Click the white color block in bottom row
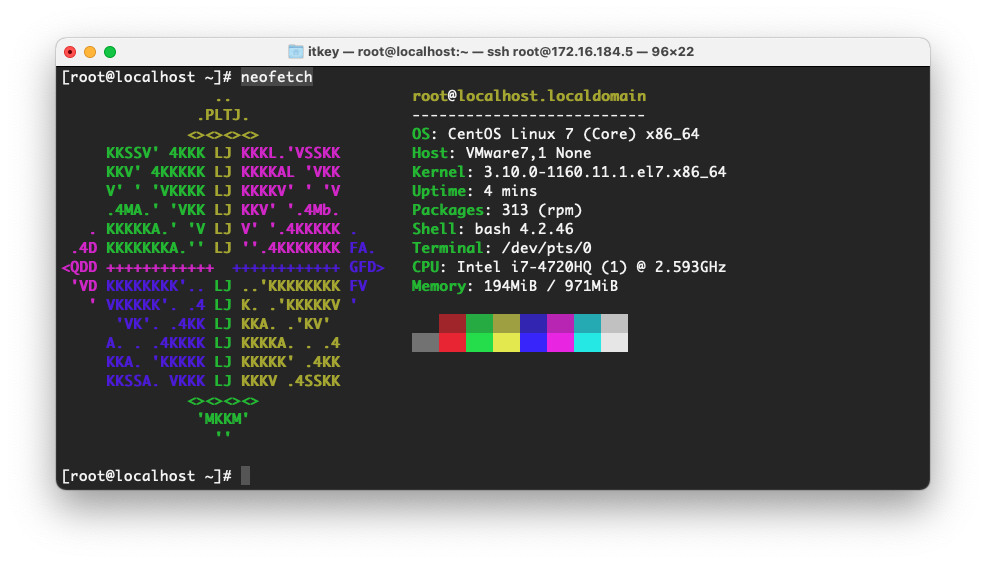986x564 pixels. click(x=614, y=342)
